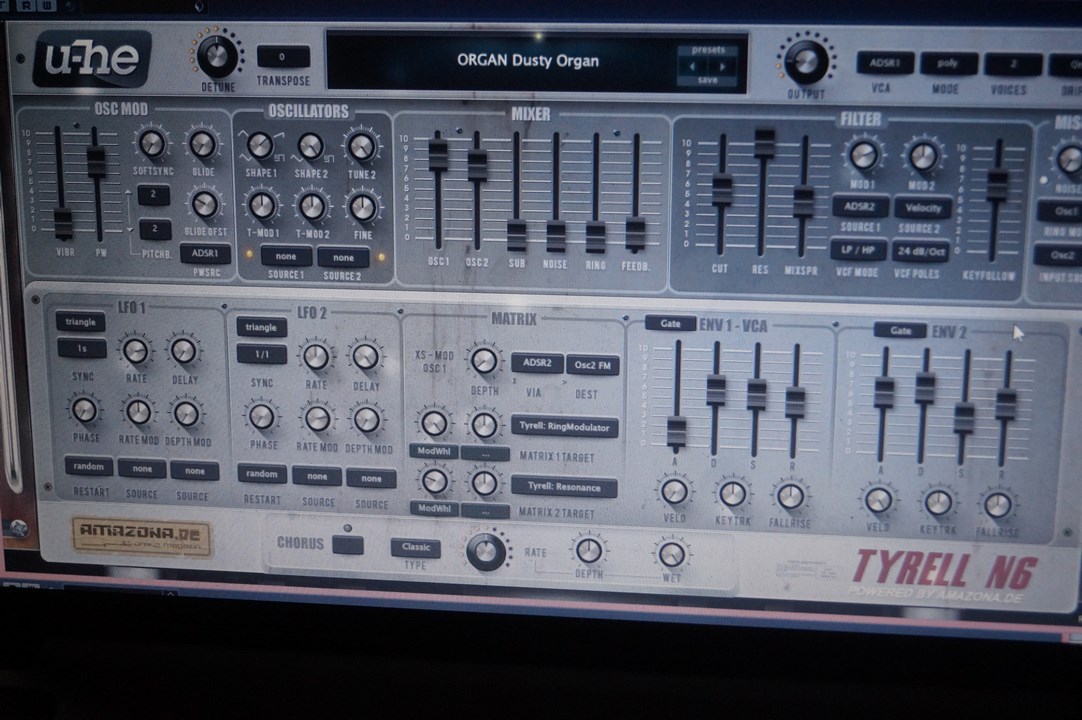This screenshot has width=1082, height=720.
Task: Click the FINE tune knob
Action: tap(363, 207)
